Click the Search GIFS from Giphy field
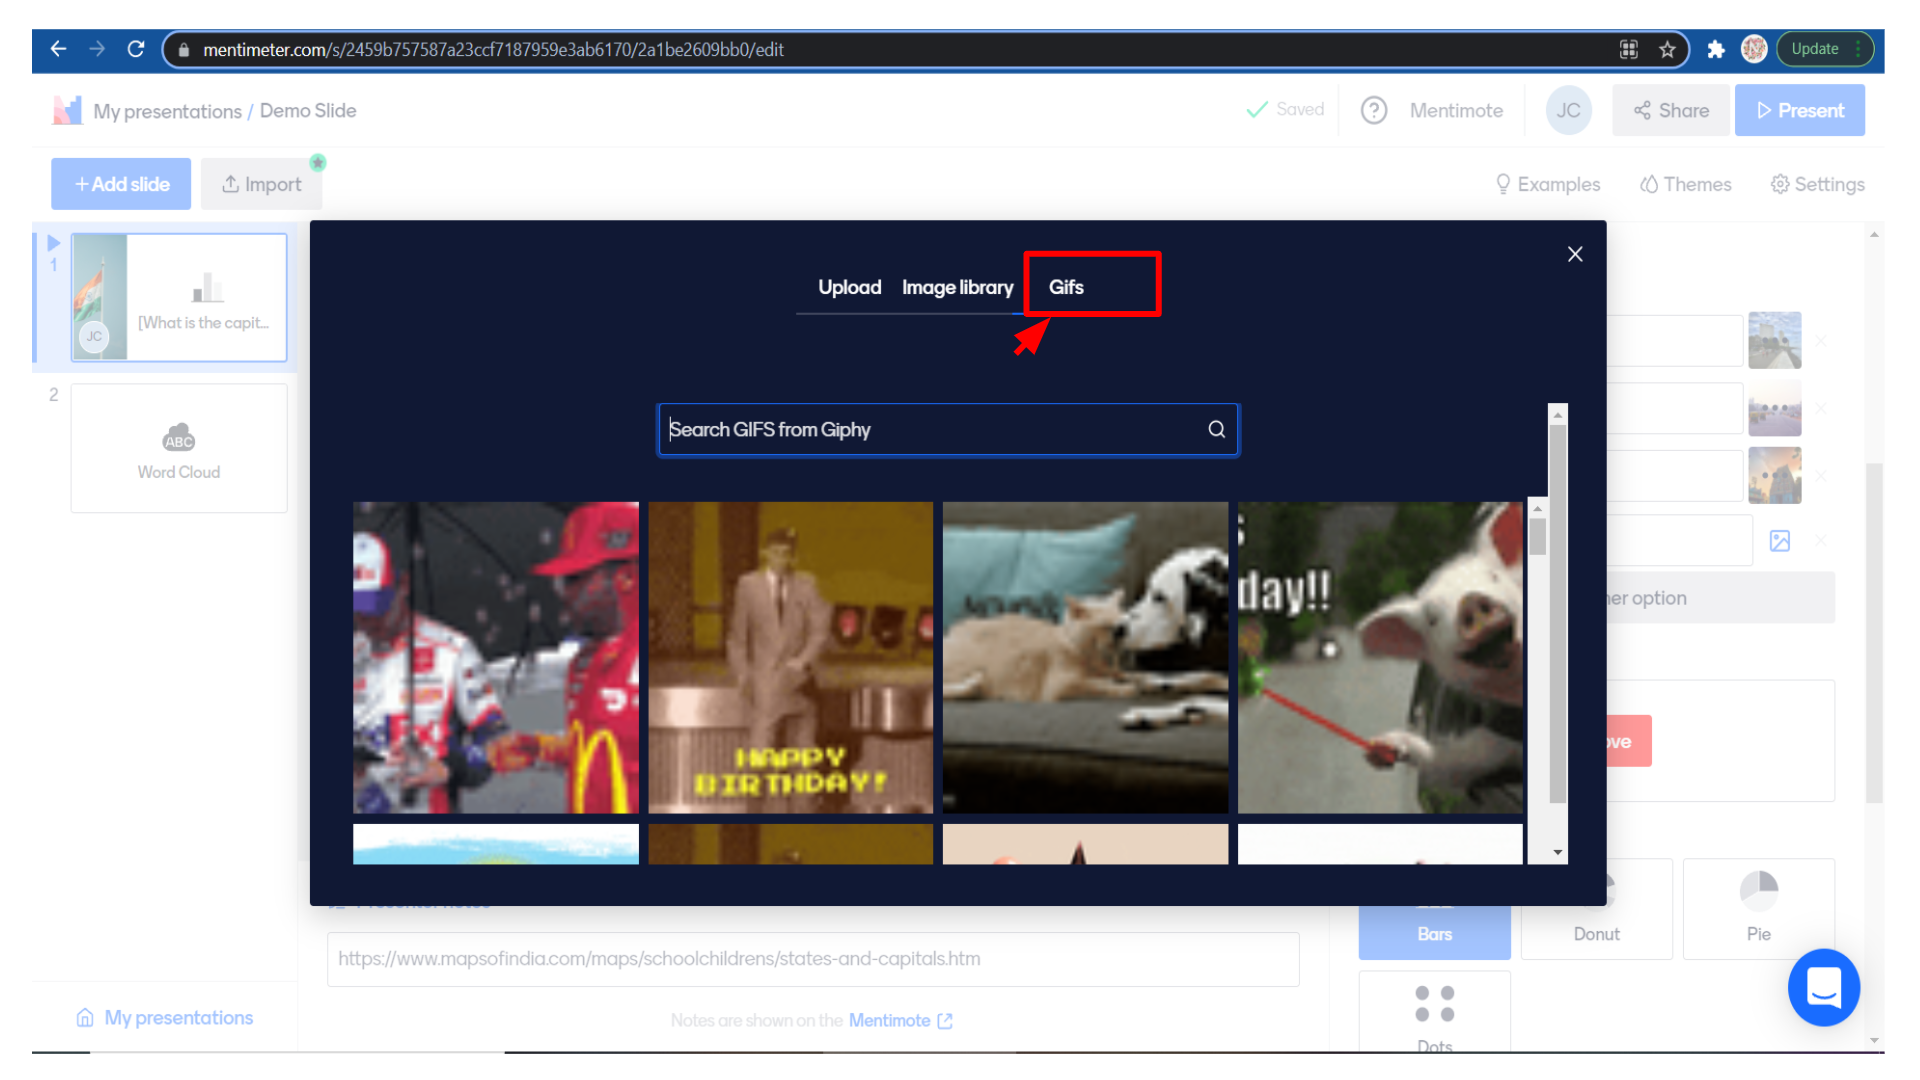1920x1080 pixels. point(930,429)
